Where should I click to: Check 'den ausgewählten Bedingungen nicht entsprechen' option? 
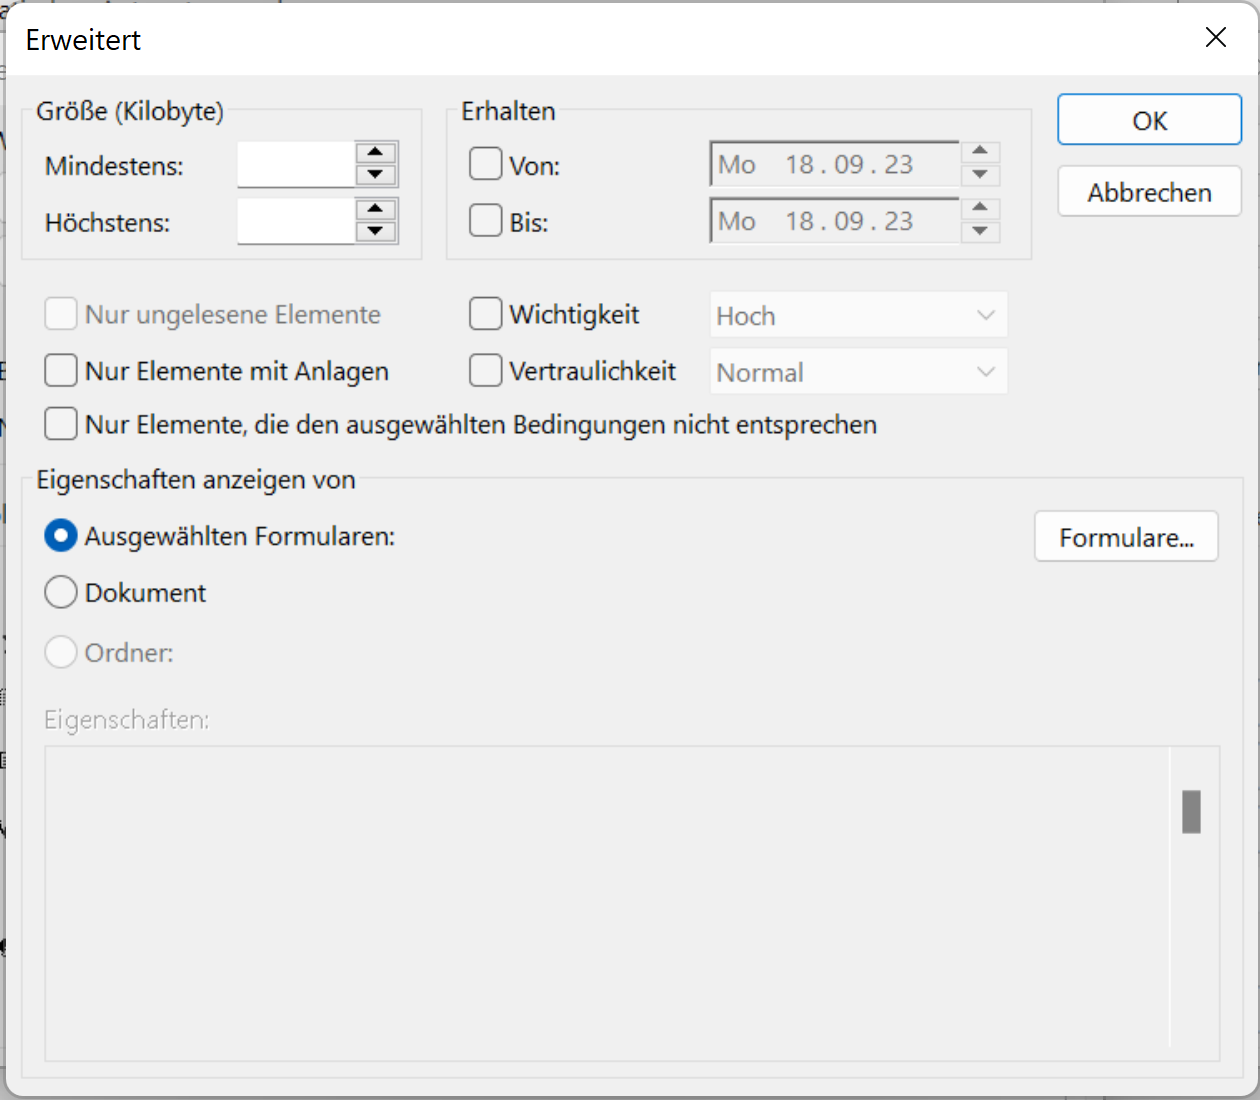tap(61, 424)
